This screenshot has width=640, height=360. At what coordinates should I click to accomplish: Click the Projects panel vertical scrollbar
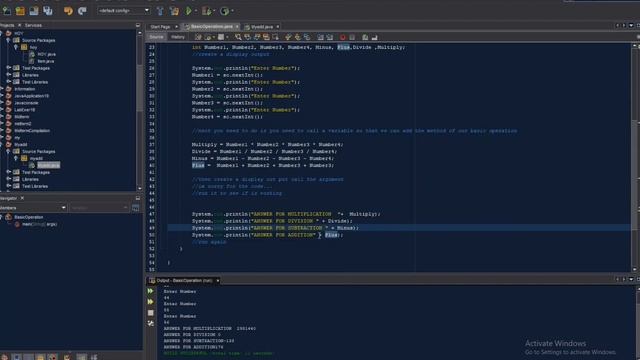[140, 110]
